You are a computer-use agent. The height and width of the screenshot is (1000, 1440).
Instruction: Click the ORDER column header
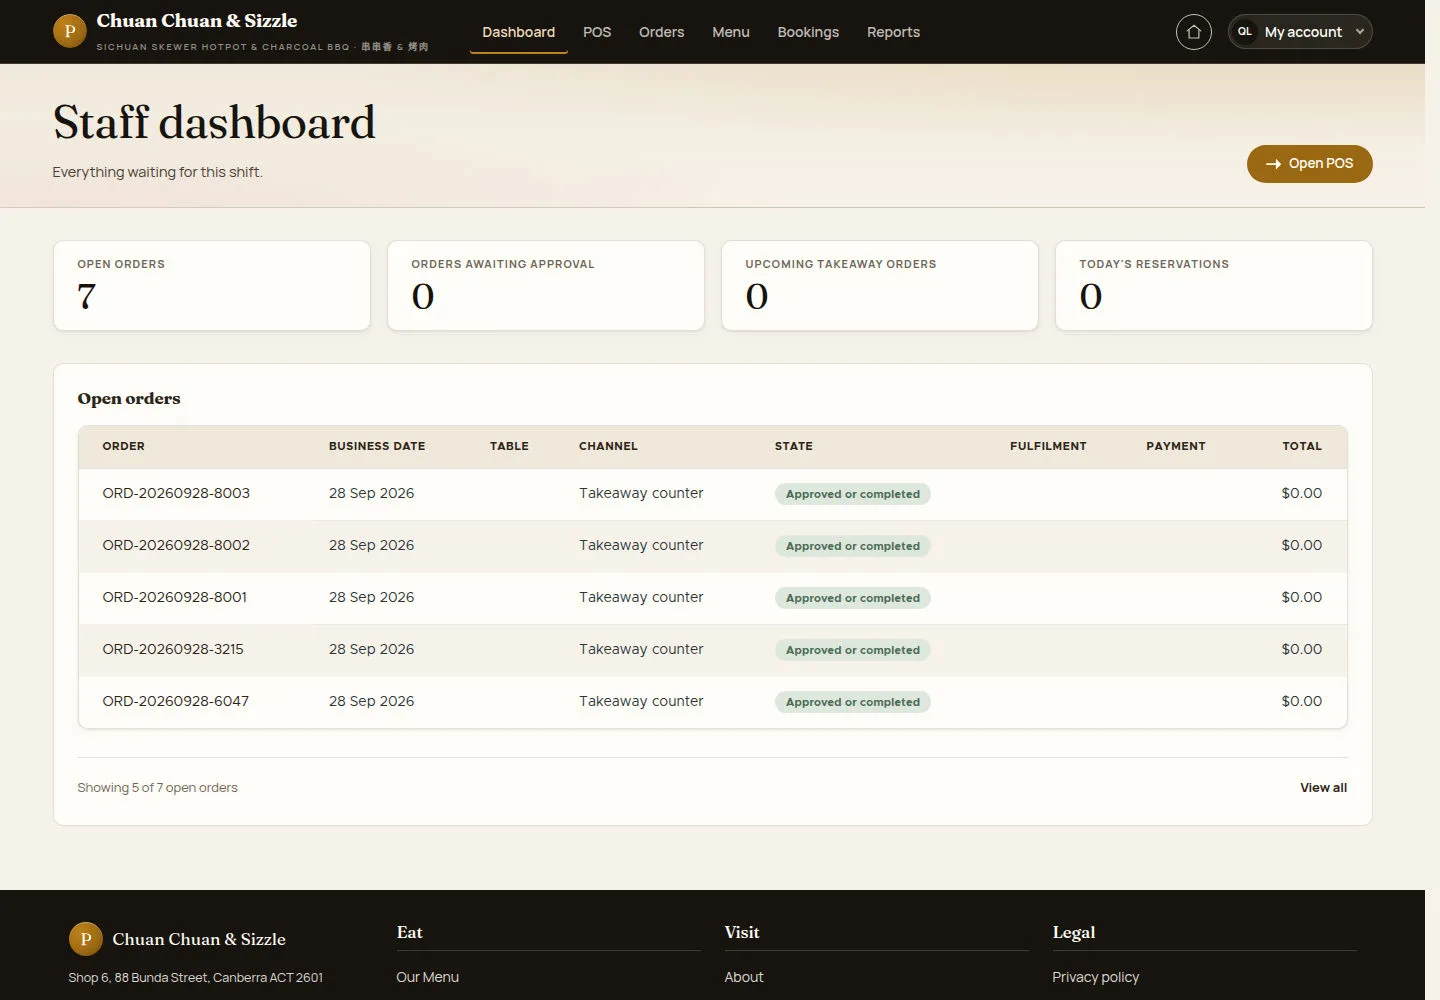(124, 446)
